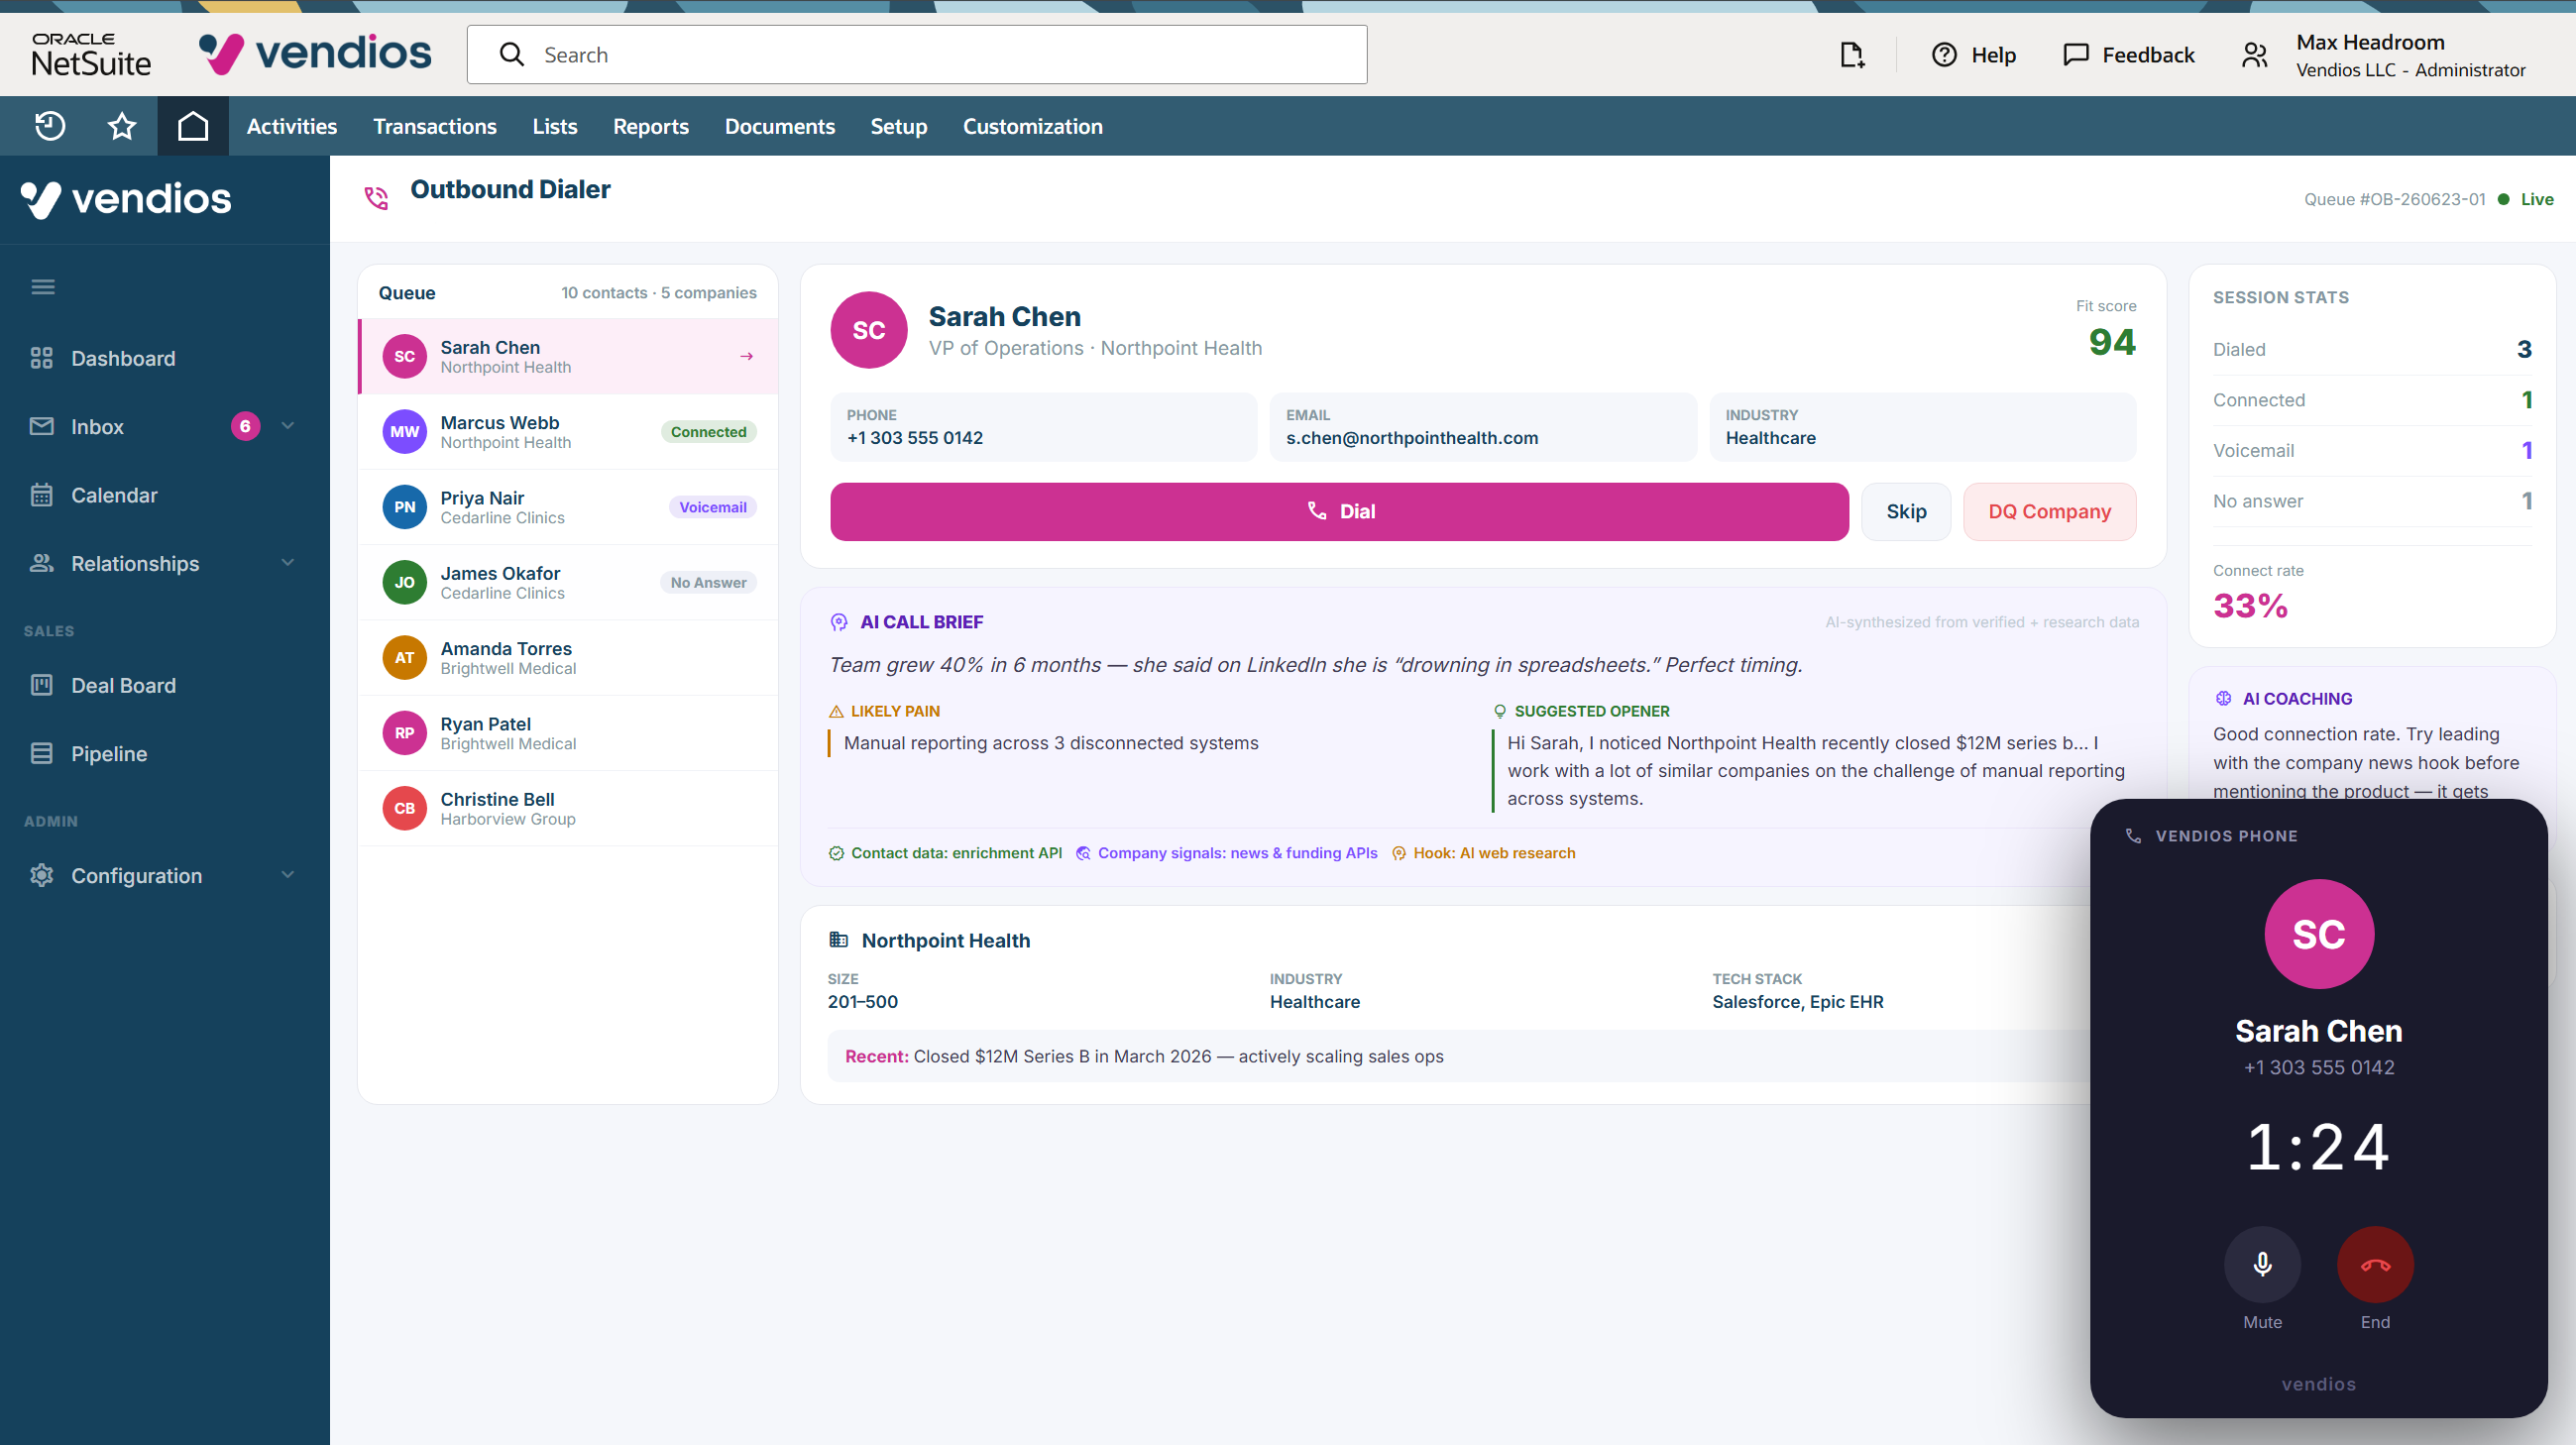Open the Lists menu
The image size is (2576, 1445).
[555, 126]
